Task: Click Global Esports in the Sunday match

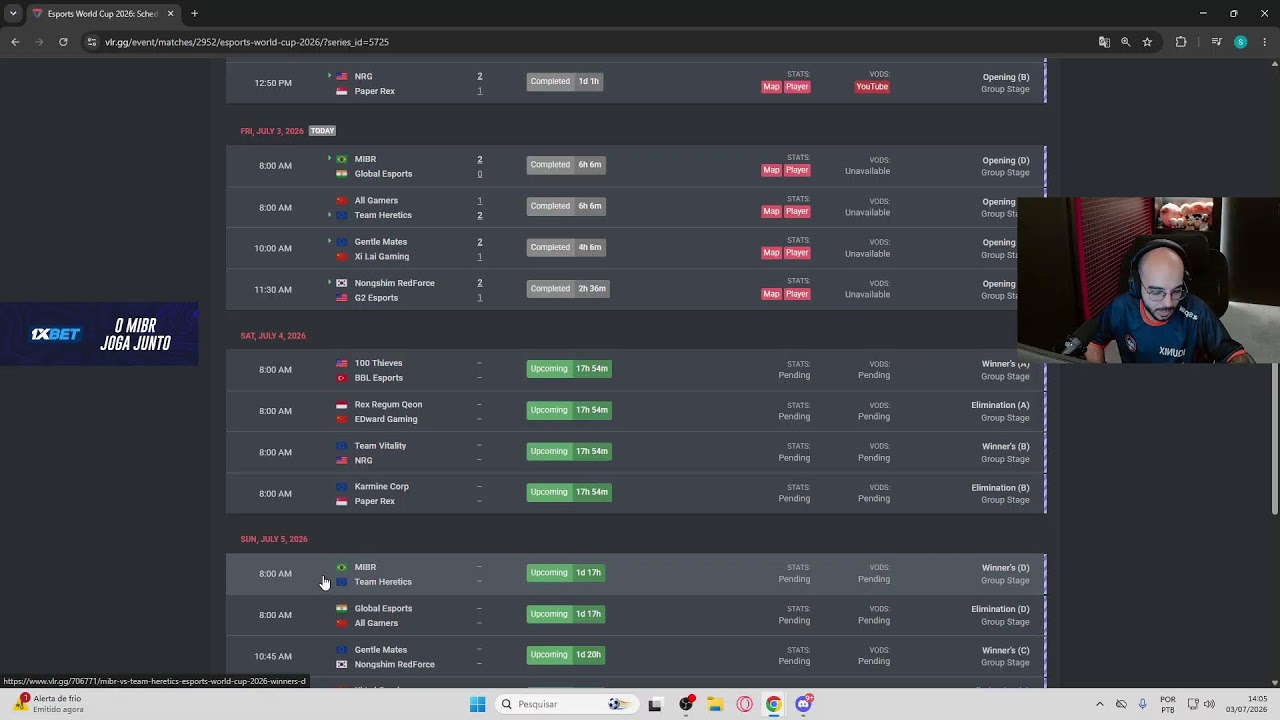Action: pyautogui.click(x=383, y=608)
